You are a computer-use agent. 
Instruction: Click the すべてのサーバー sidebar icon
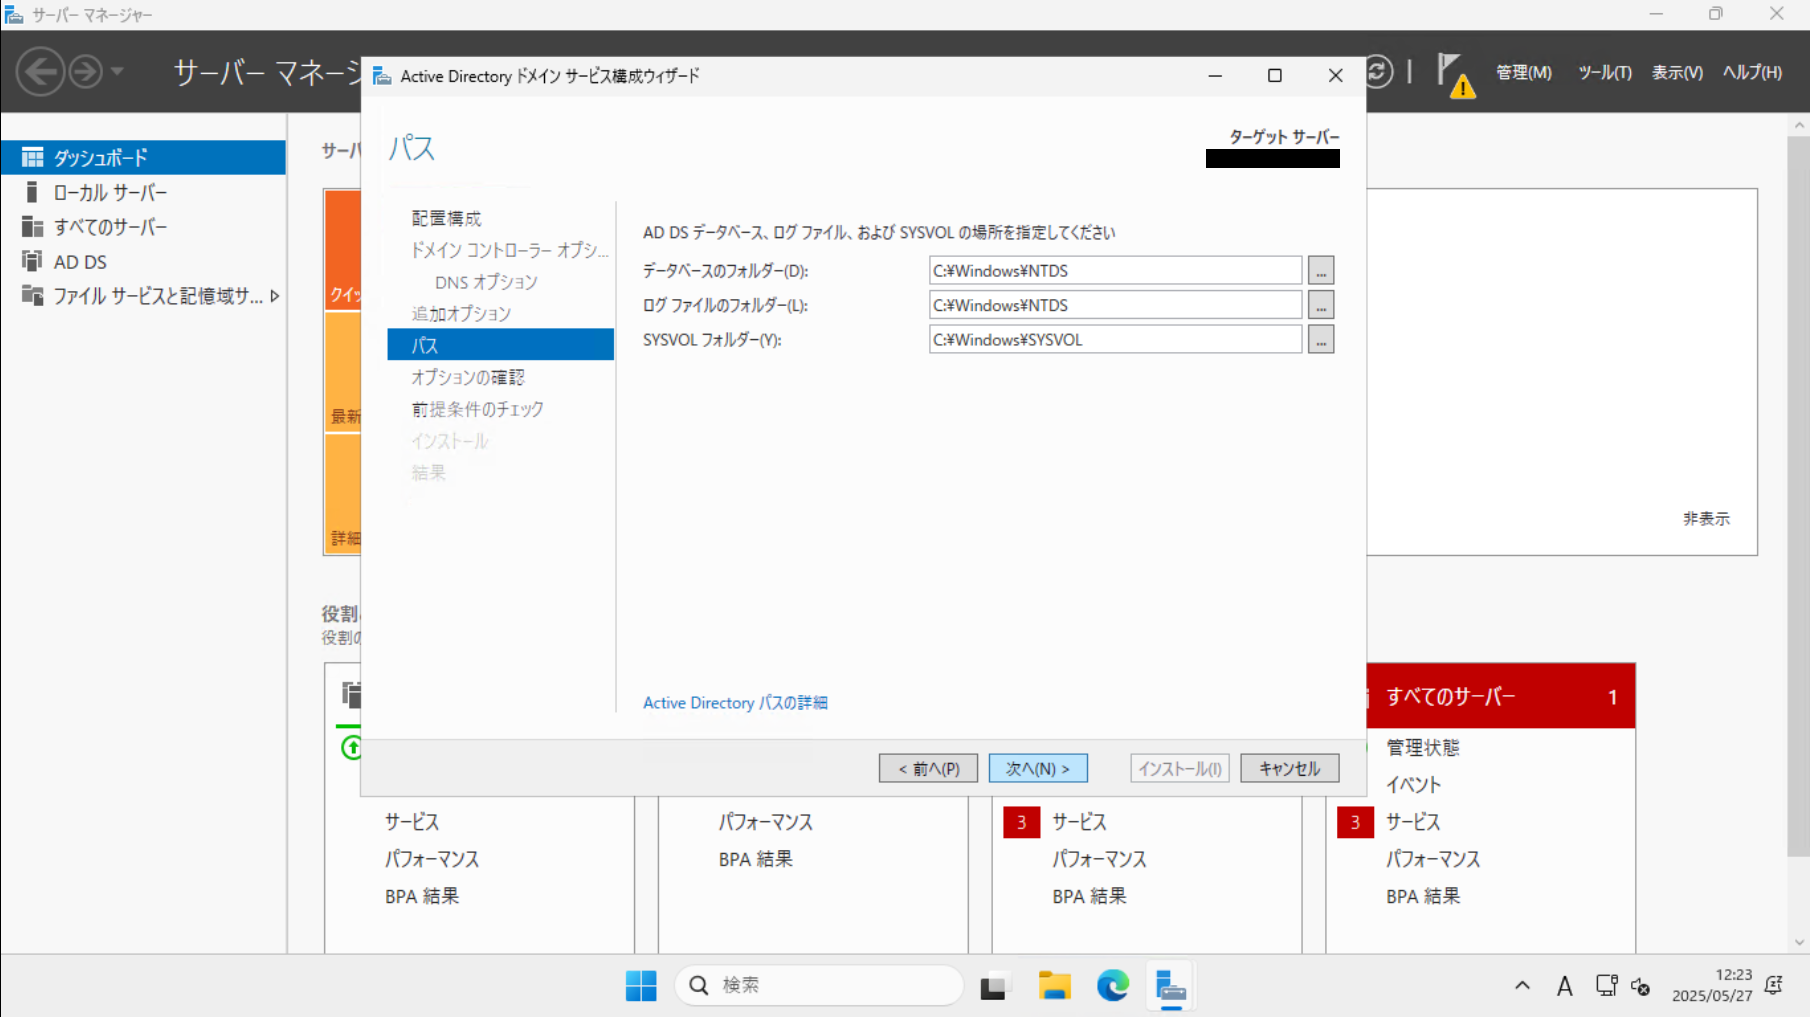(33, 227)
